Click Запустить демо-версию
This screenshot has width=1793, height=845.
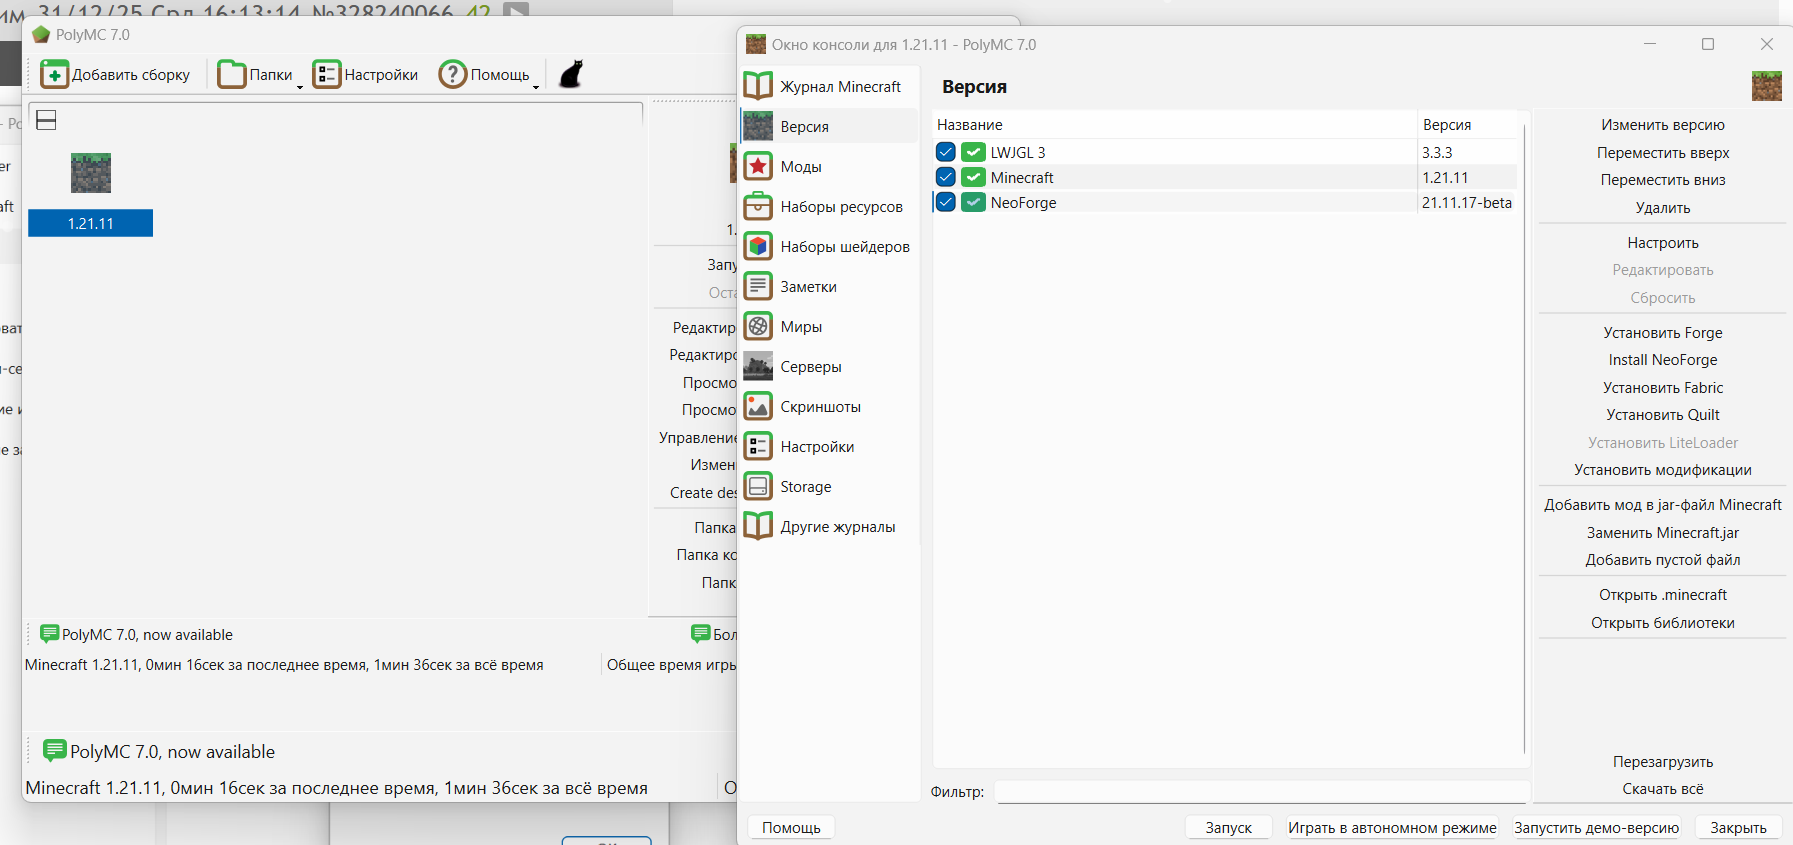click(x=1596, y=828)
